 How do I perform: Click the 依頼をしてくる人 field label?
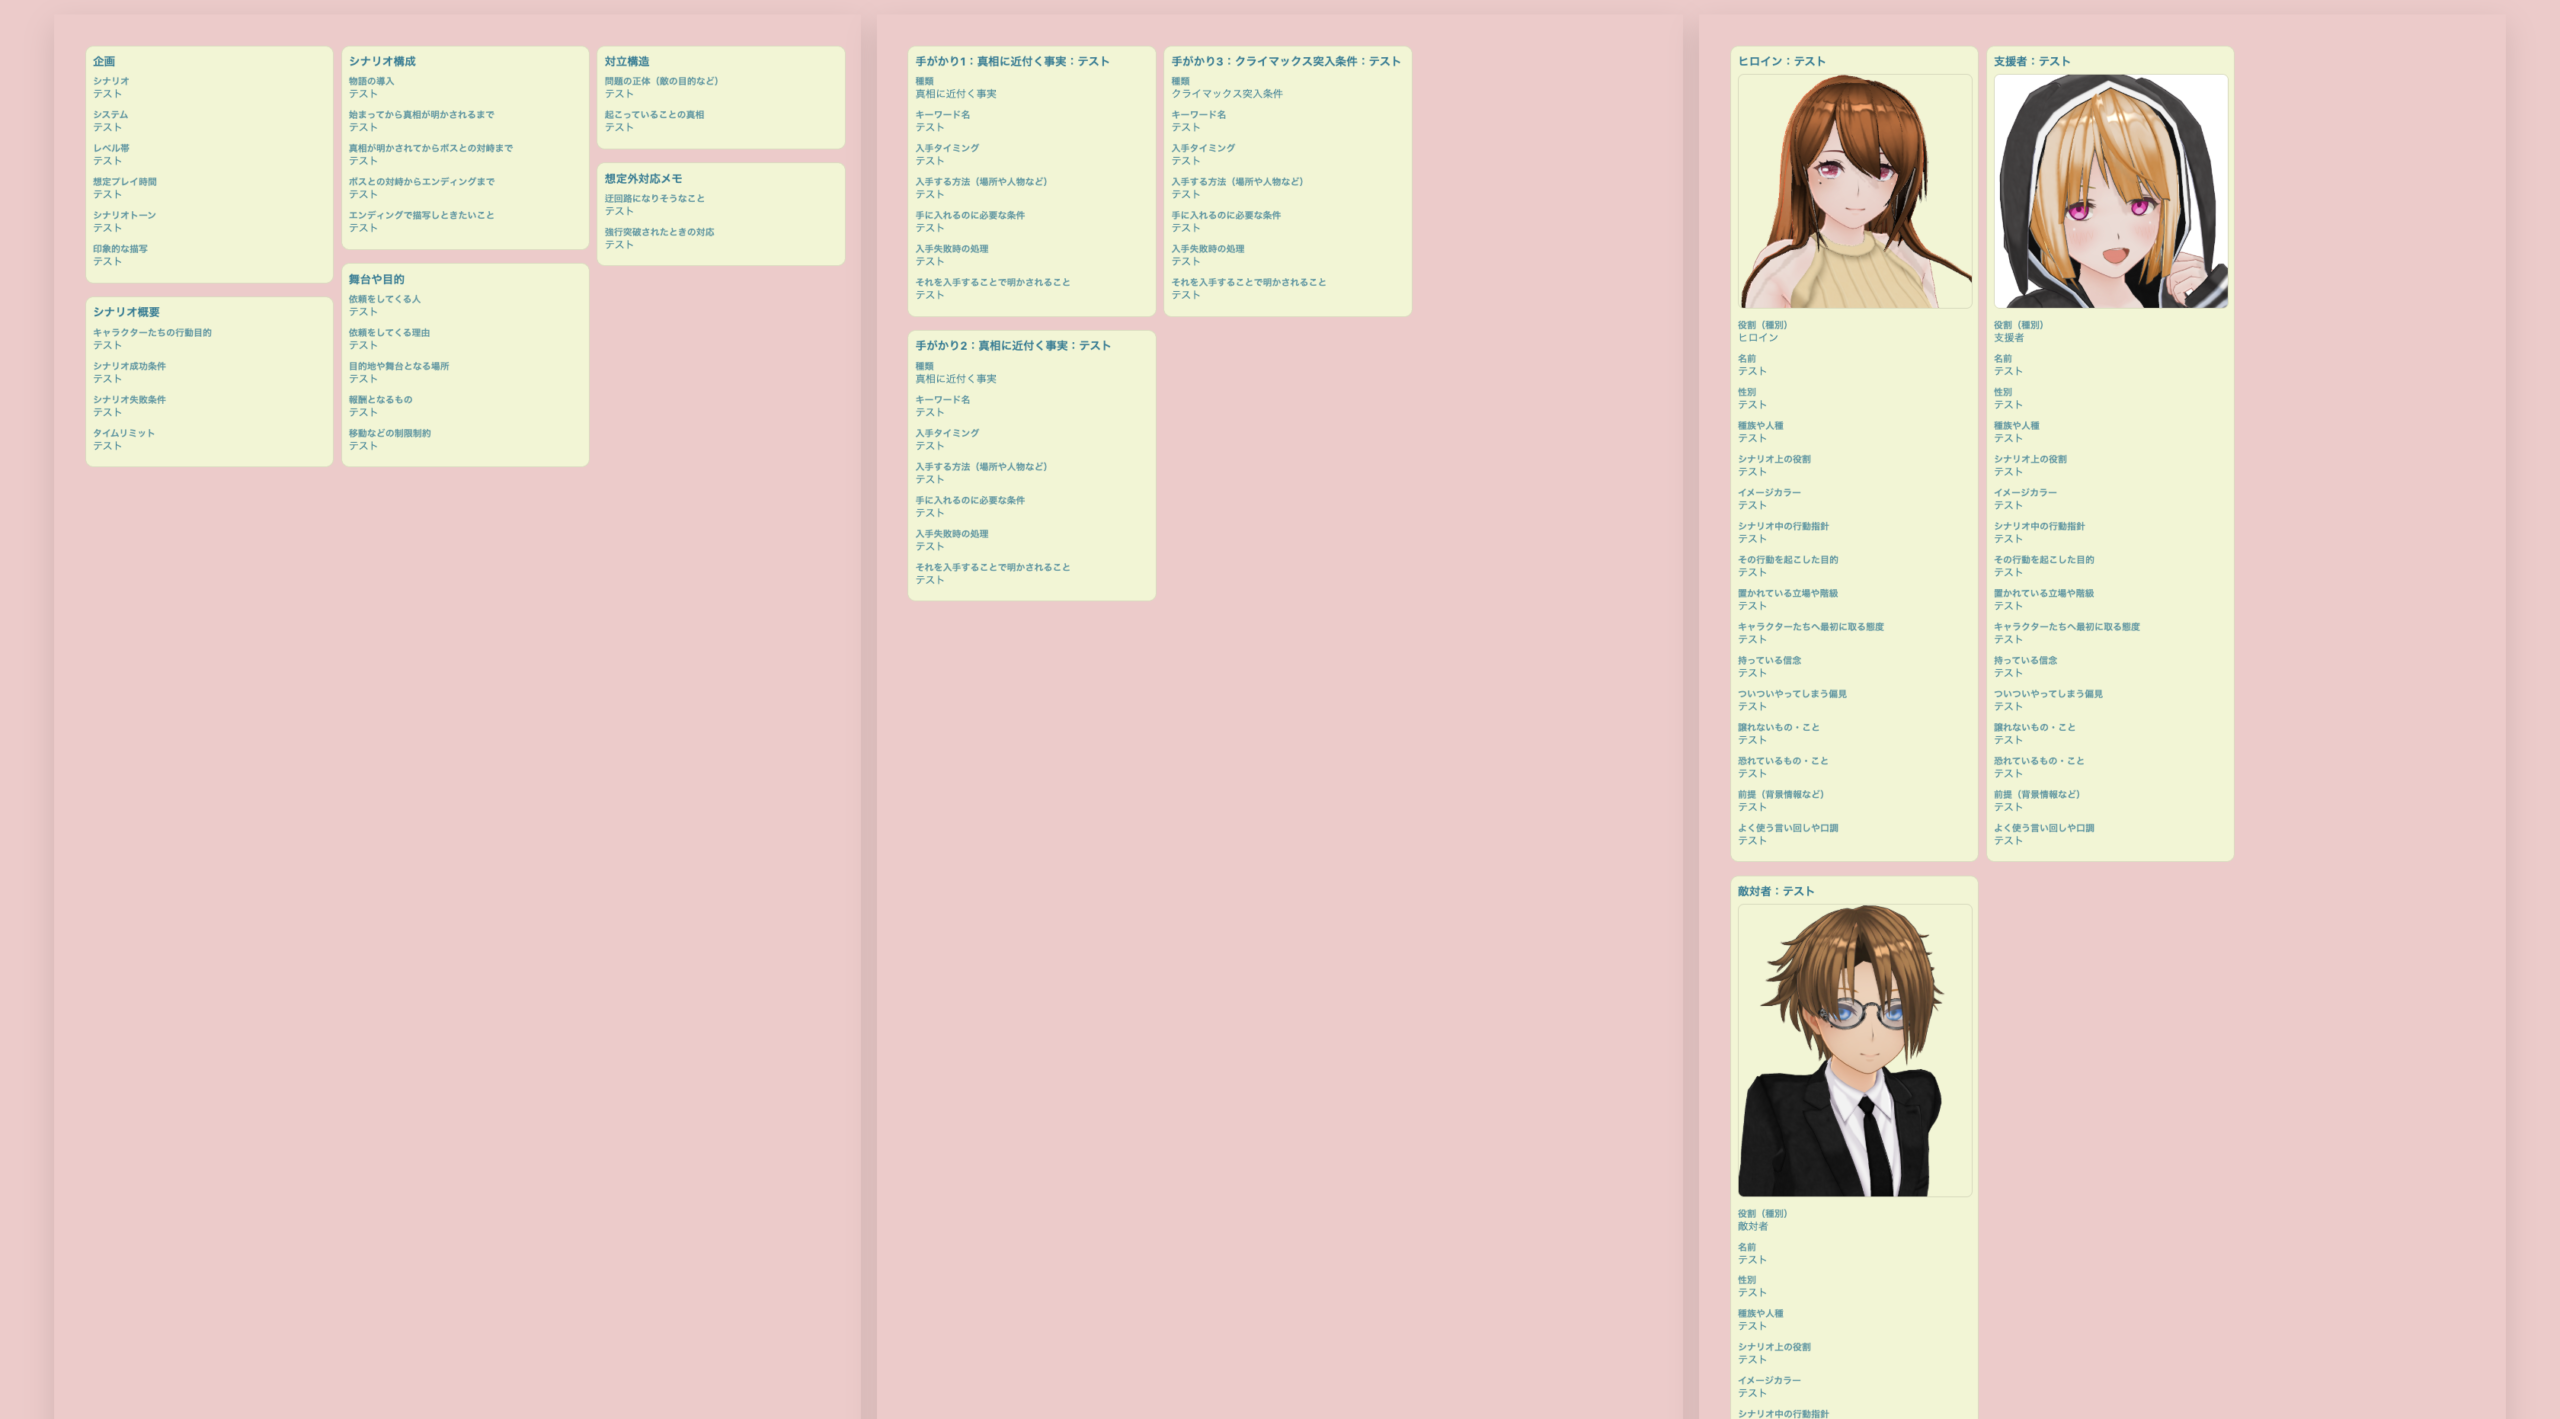tap(384, 299)
